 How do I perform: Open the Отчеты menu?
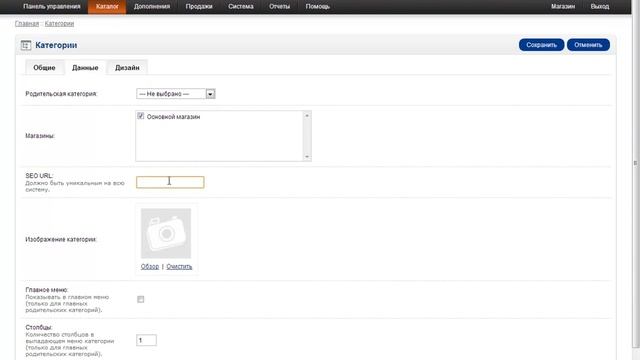(x=280, y=7)
